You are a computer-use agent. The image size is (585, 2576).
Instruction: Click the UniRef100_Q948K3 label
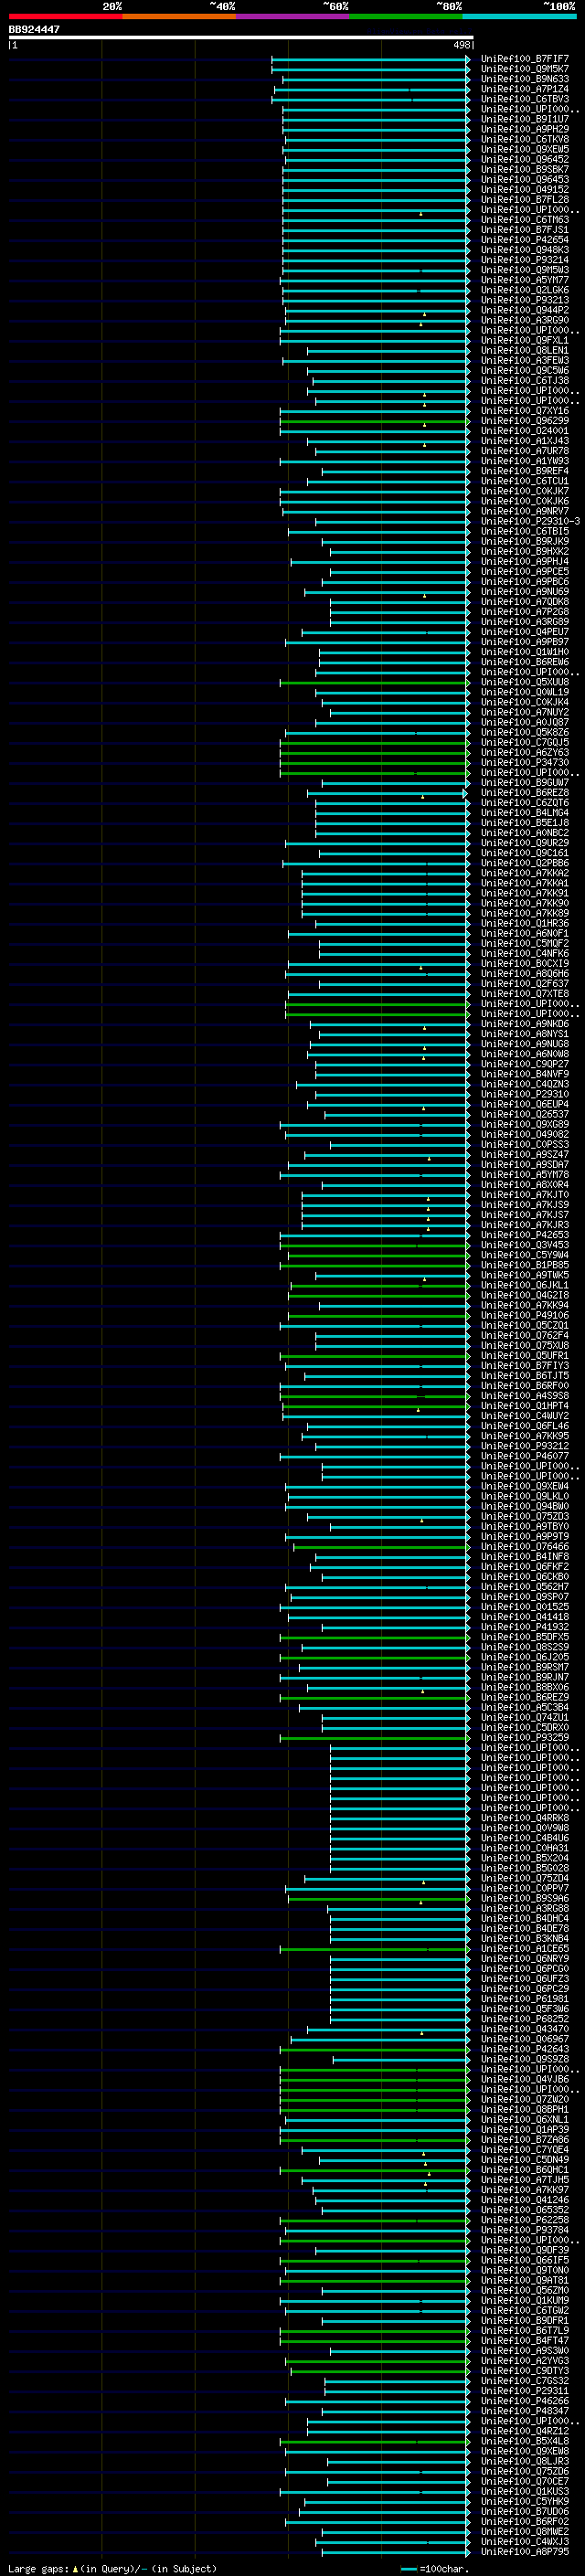[525, 250]
